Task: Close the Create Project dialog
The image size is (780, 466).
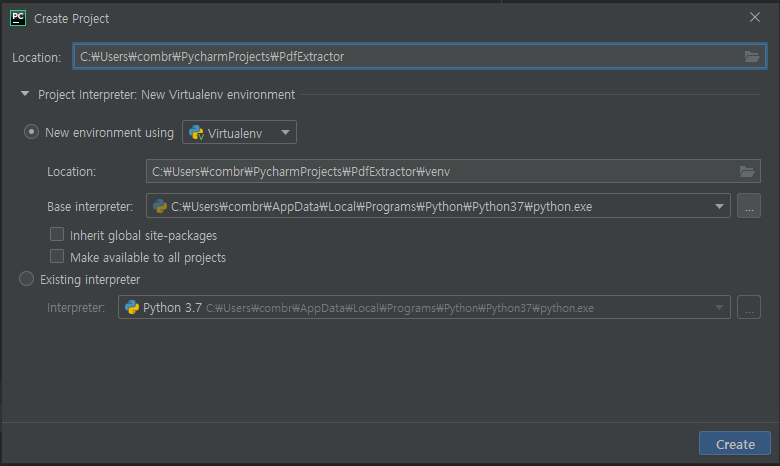Action: (755, 17)
